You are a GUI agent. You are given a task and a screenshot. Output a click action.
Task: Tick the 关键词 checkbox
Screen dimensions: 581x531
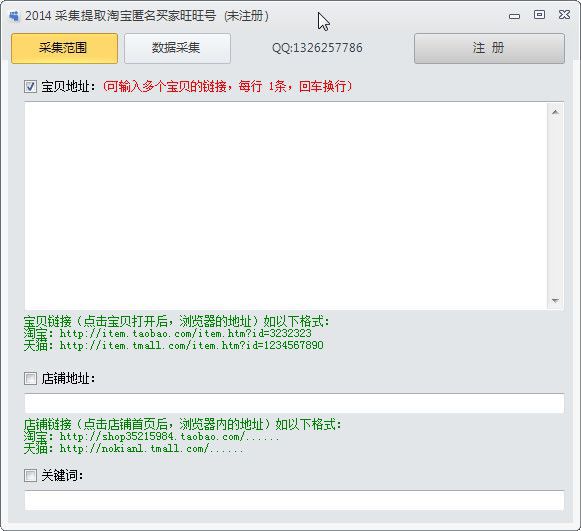tap(30, 475)
